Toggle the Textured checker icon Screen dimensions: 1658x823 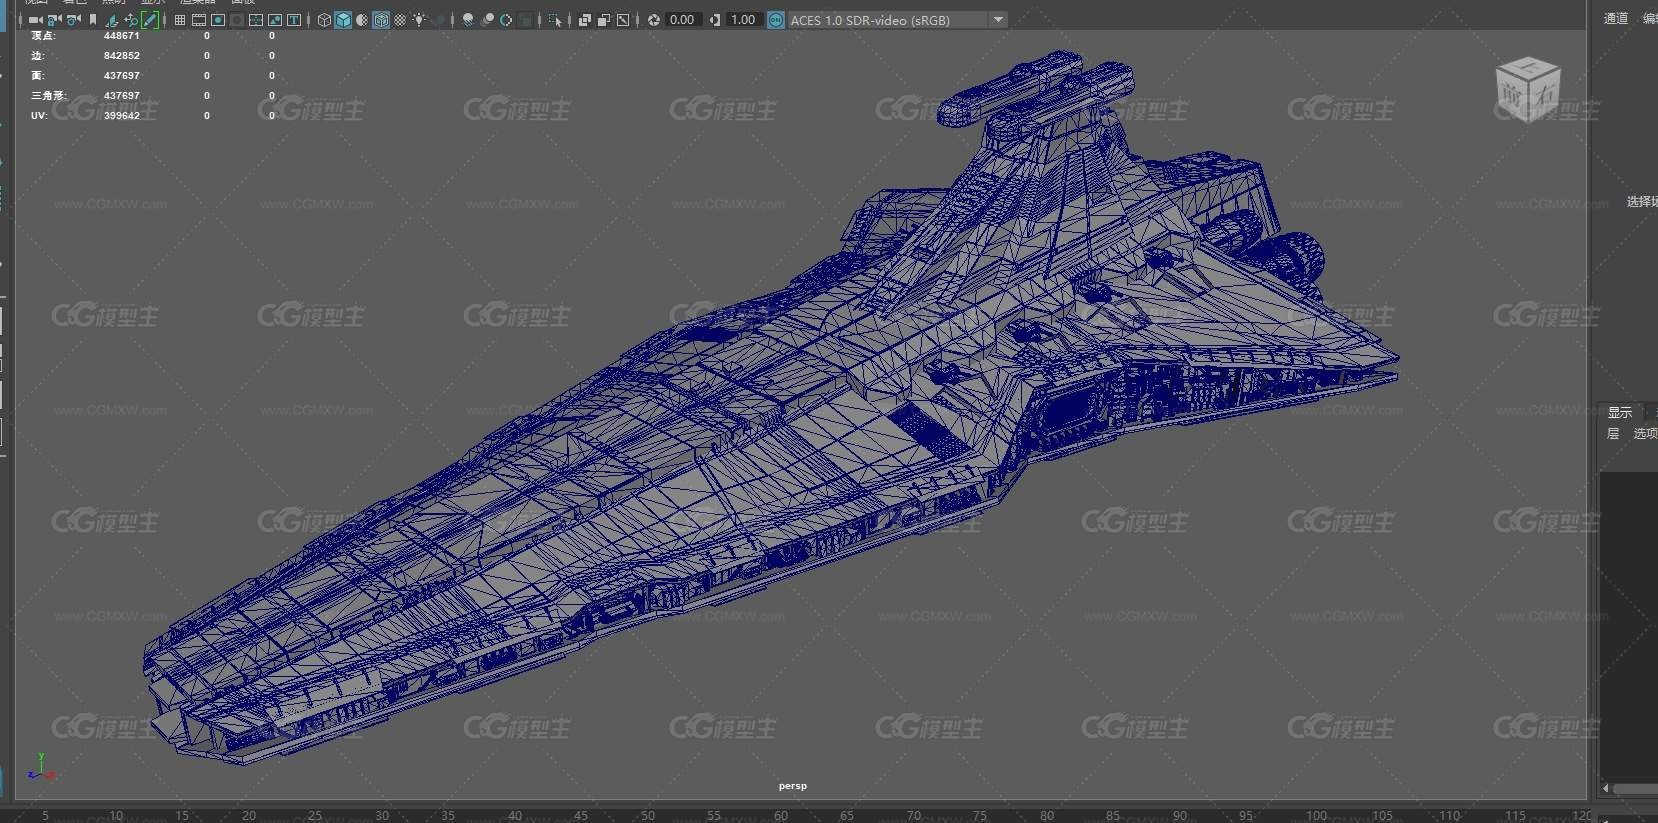400,20
